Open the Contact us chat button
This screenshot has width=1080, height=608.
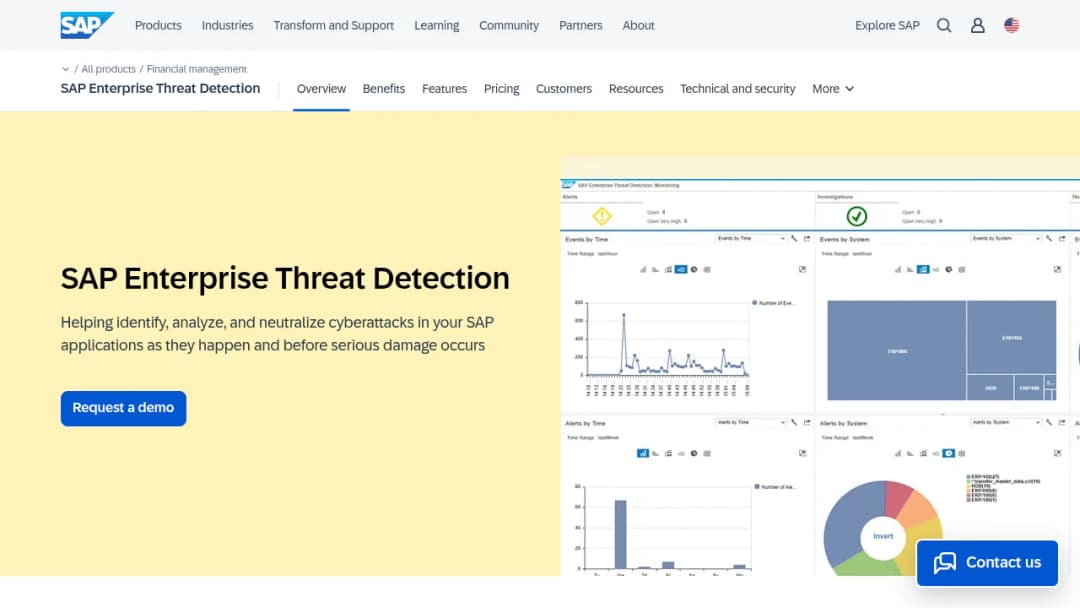point(987,563)
